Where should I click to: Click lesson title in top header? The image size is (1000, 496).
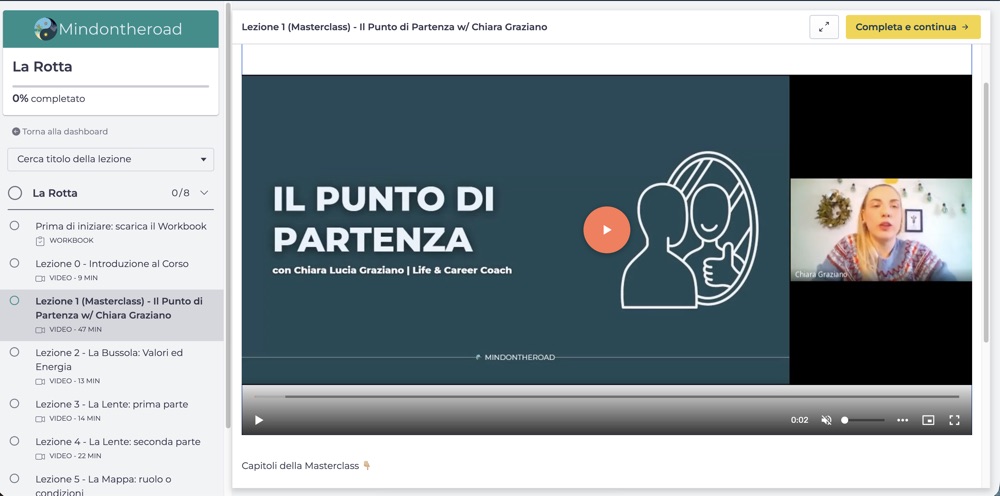pos(394,27)
